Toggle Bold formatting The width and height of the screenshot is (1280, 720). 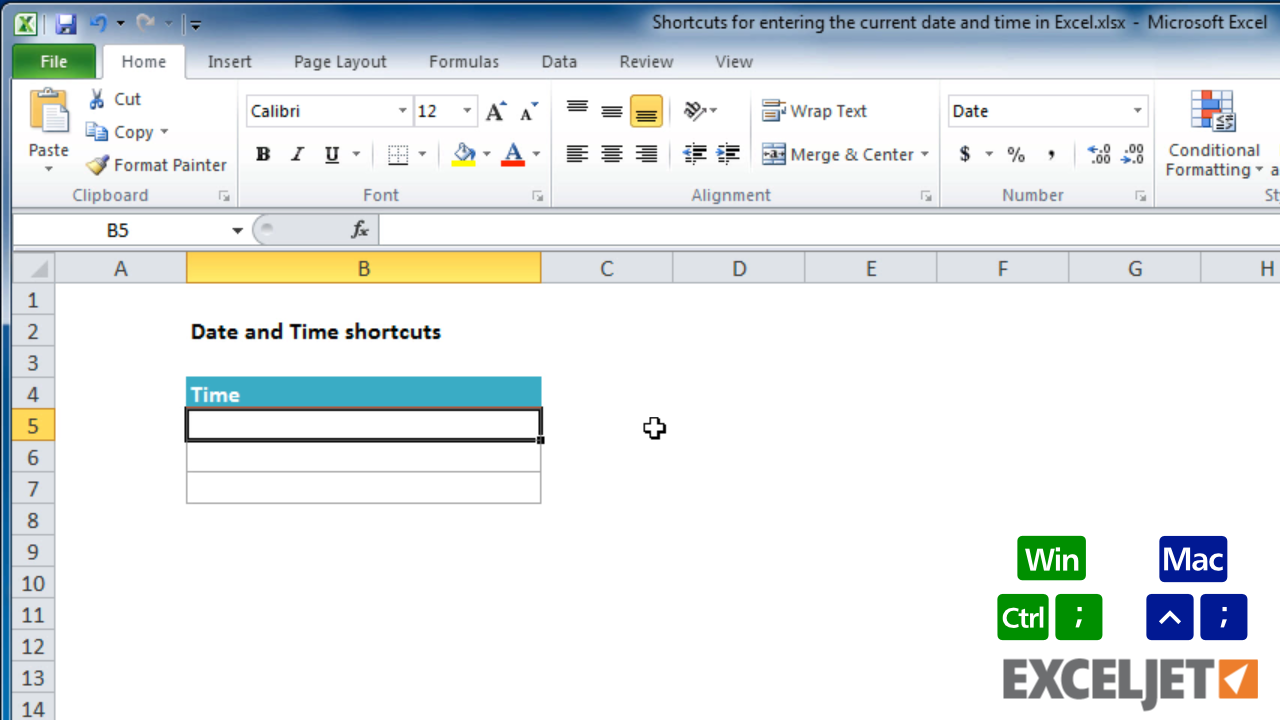click(263, 154)
